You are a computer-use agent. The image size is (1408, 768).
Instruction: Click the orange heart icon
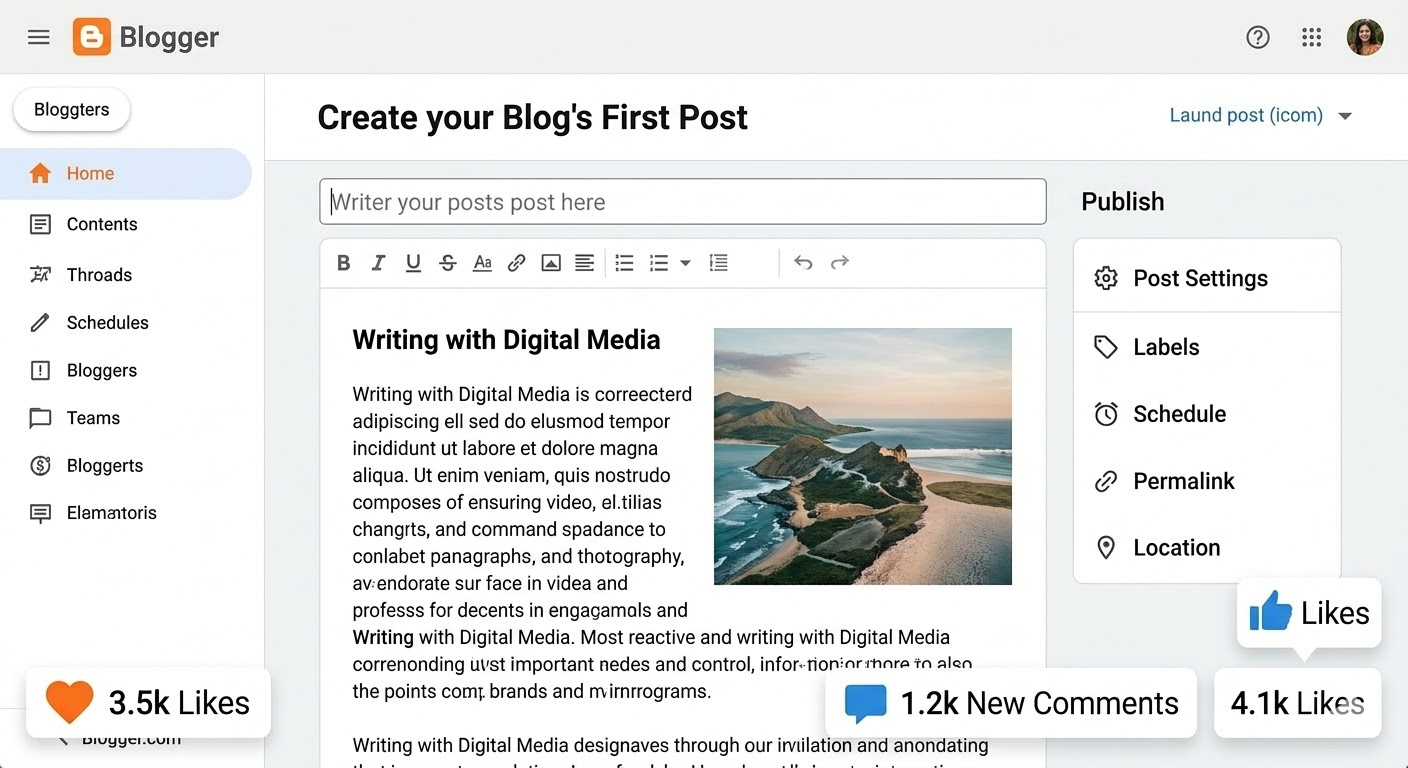pyautogui.click(x=69, y=702)
